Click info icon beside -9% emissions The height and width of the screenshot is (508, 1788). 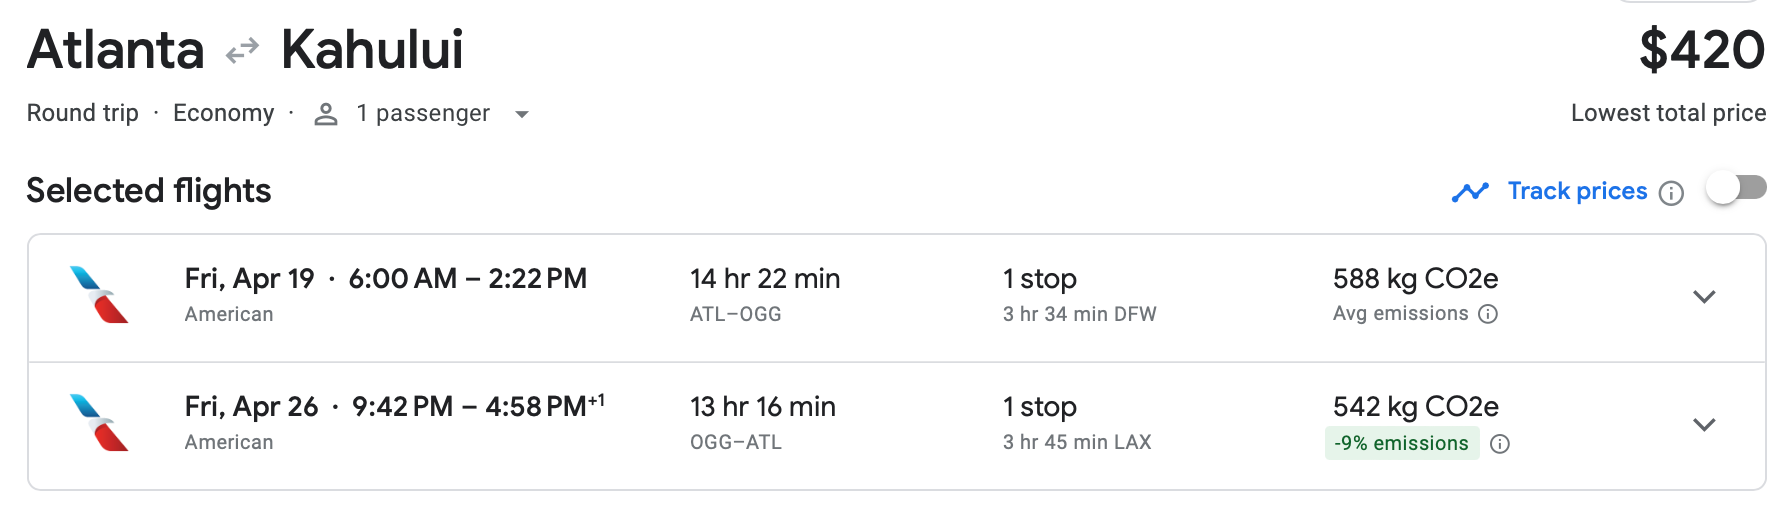(x=1499, y=444)
